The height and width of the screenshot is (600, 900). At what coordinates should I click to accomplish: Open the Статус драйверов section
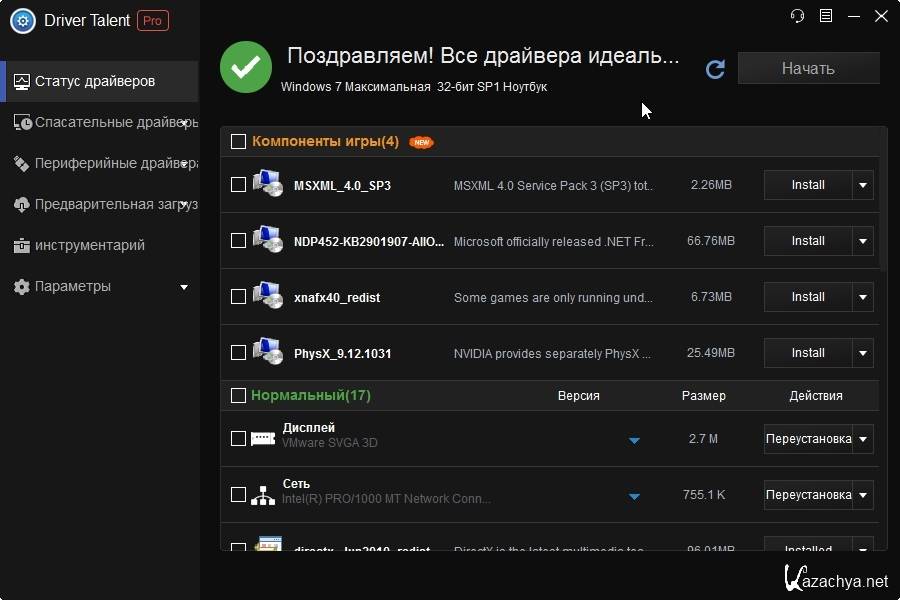click(x=95, y=81)
